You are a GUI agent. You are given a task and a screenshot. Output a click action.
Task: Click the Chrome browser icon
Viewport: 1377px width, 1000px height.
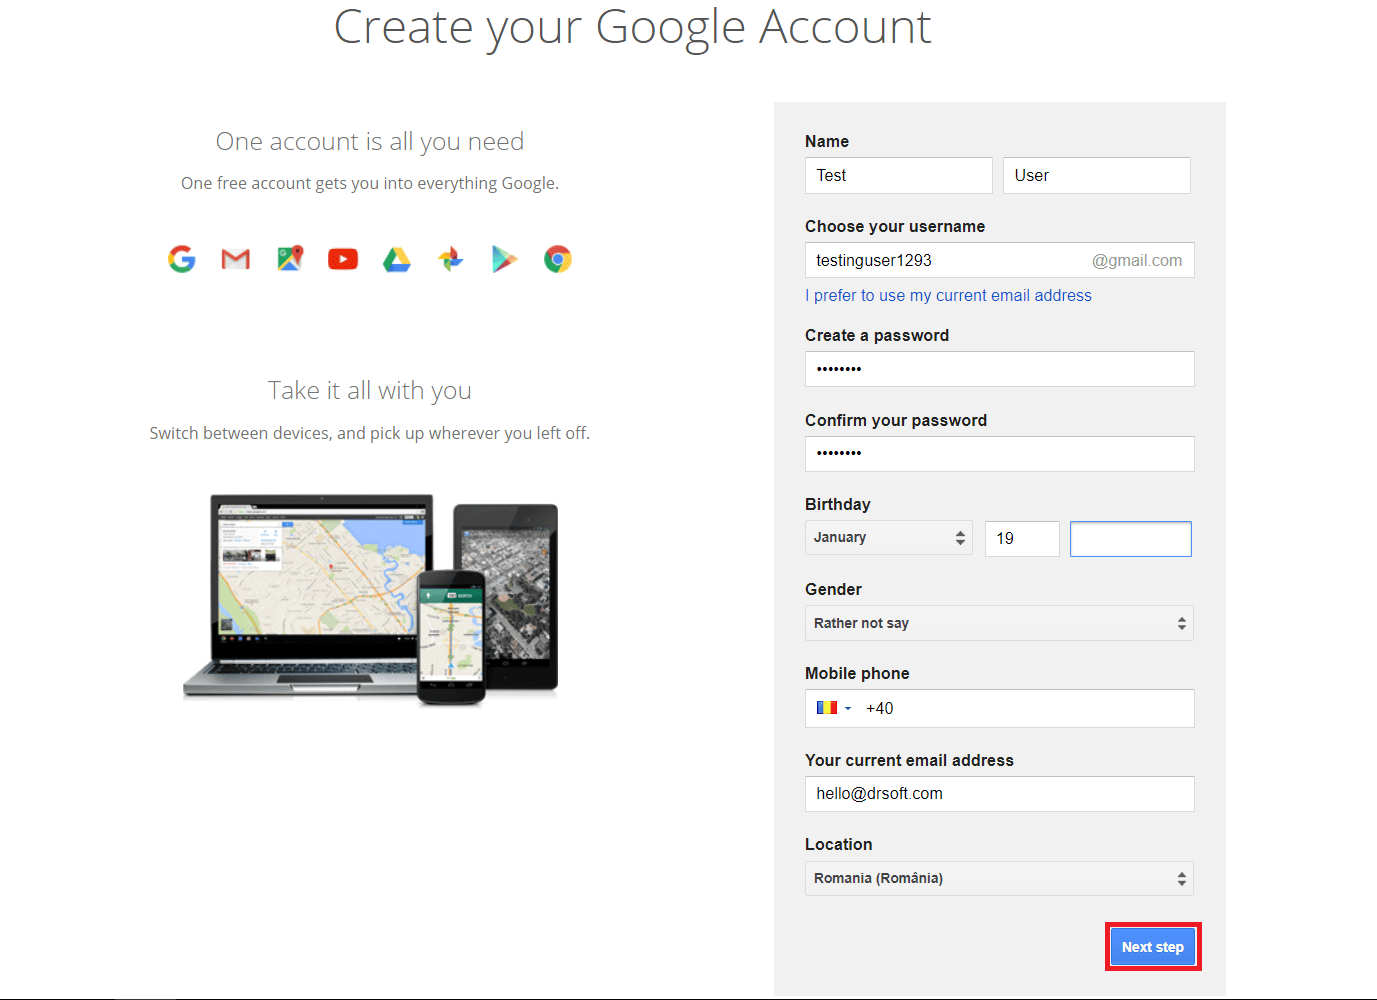tap(558, 259)
